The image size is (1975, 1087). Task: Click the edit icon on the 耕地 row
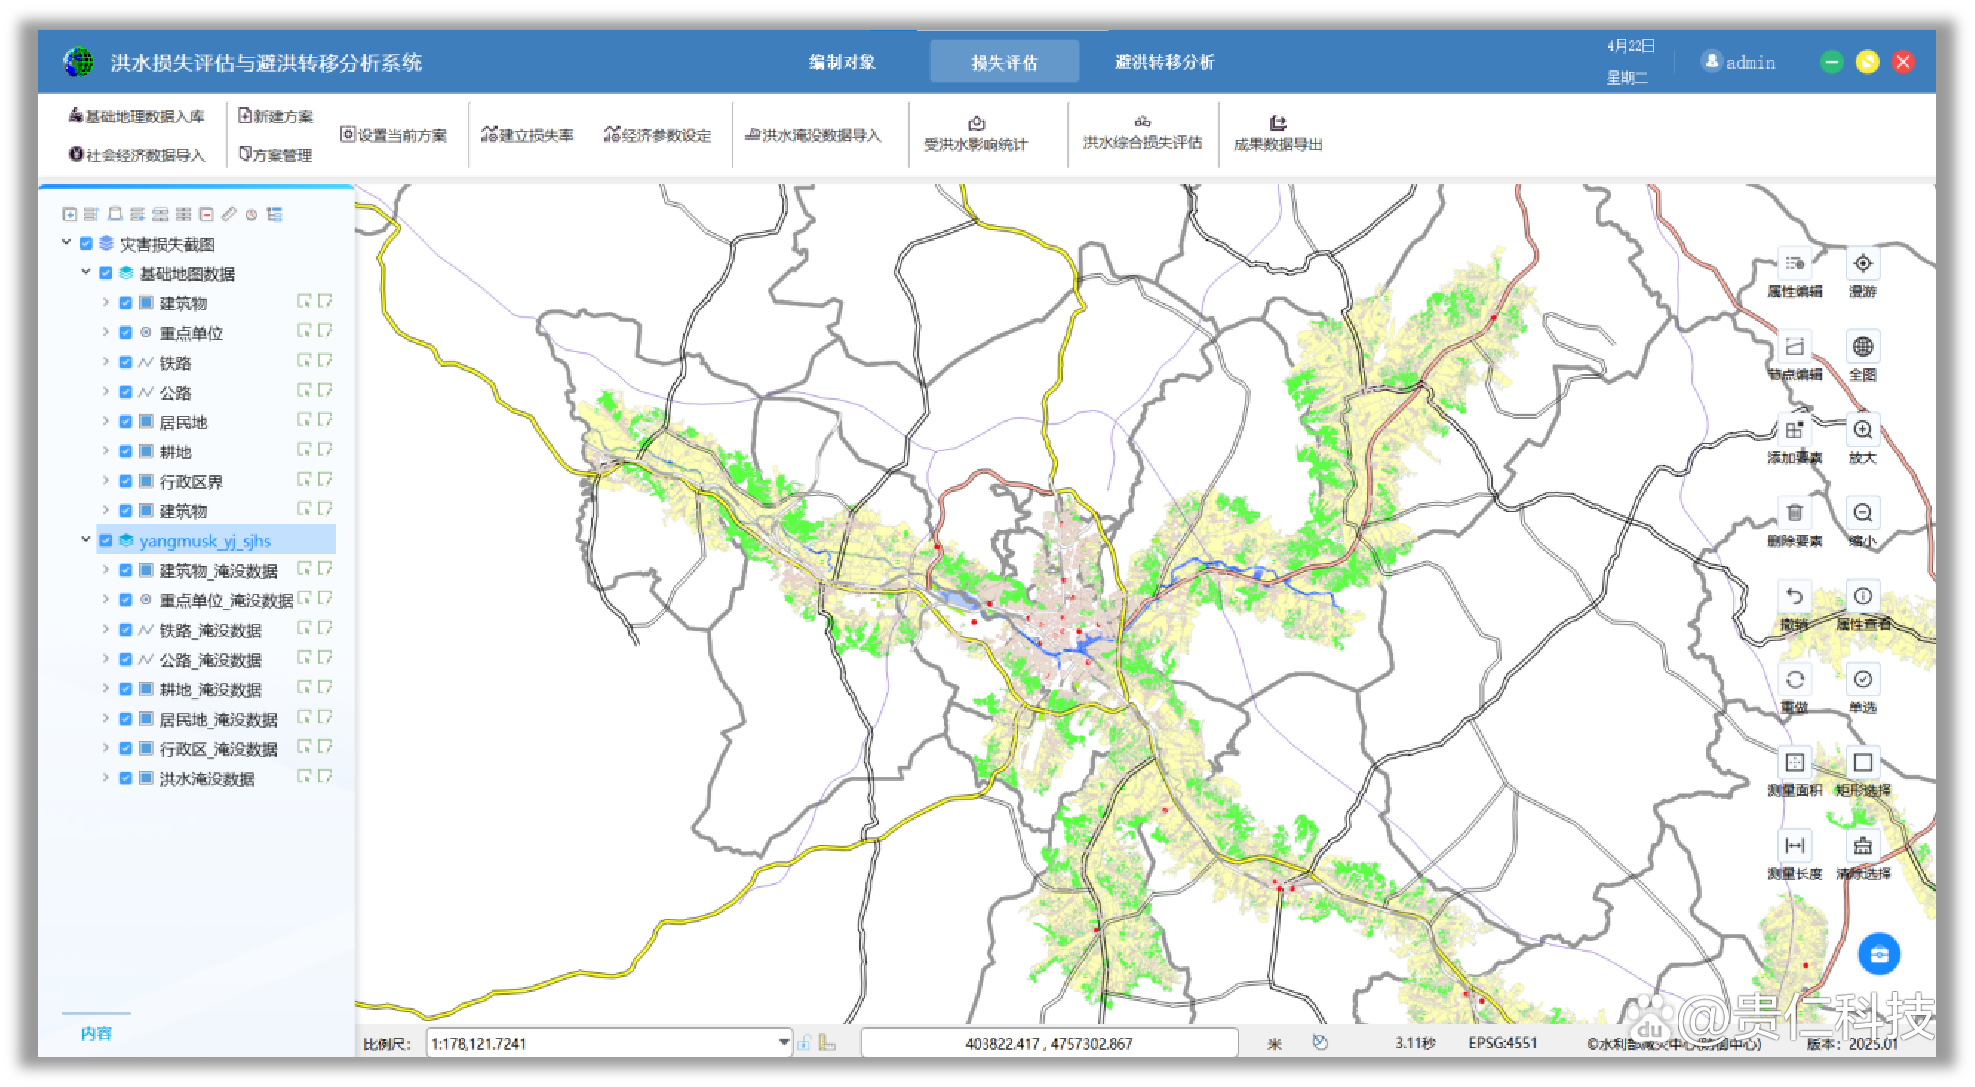click(x=325, y=451)
